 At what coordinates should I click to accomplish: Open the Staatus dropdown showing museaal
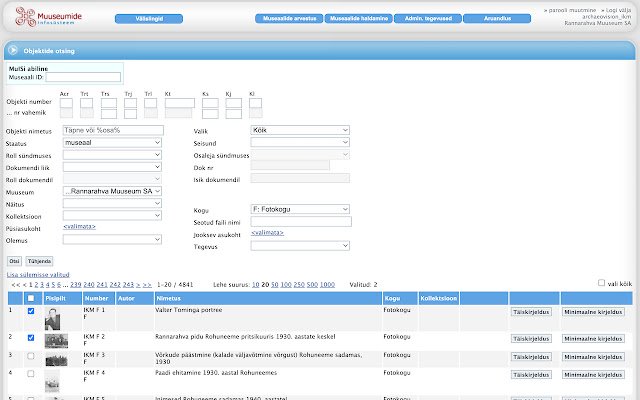click(112, 142)
